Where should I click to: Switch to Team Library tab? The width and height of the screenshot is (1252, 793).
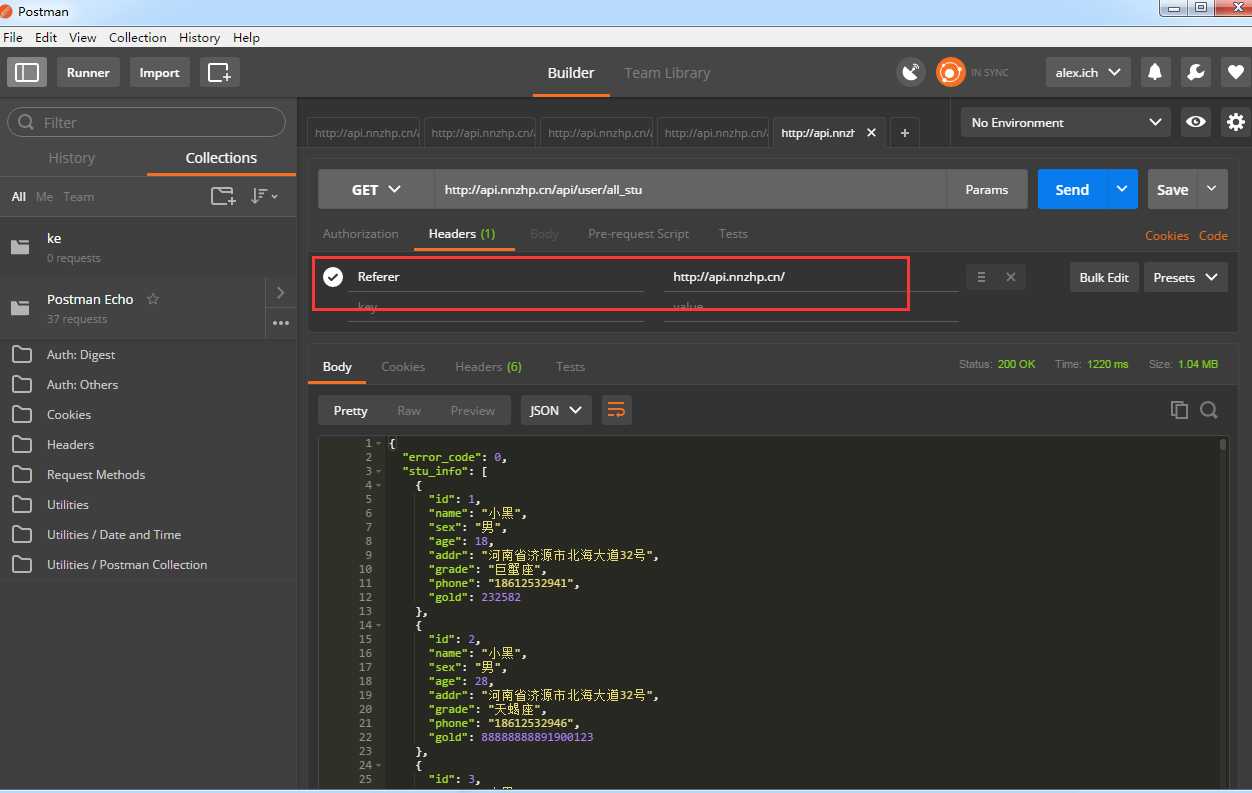[x=667, y=72]
